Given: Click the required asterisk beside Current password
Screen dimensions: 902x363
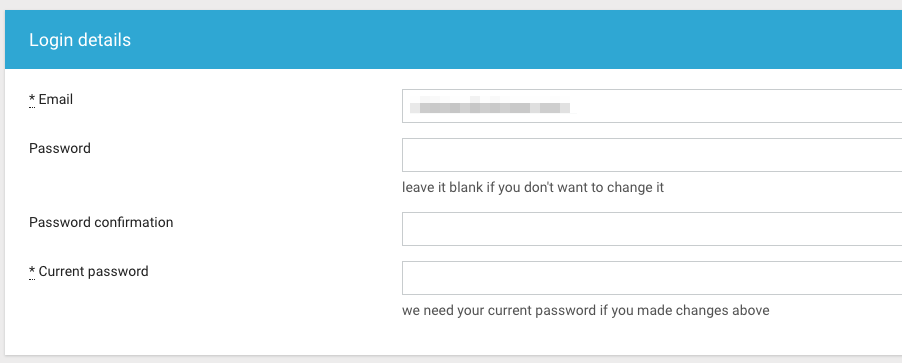Looking at the screenshot, I should (x=32, y=271).
